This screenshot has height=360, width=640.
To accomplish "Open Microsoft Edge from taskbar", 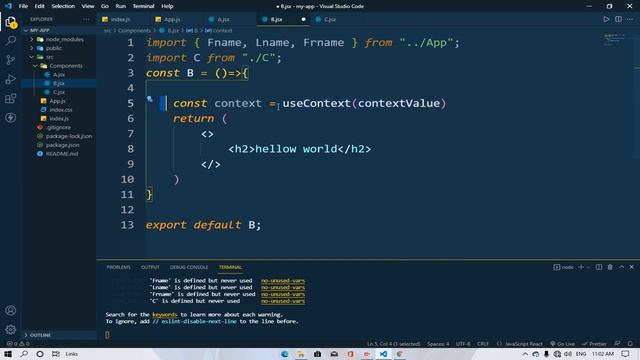I will (284, 354).
